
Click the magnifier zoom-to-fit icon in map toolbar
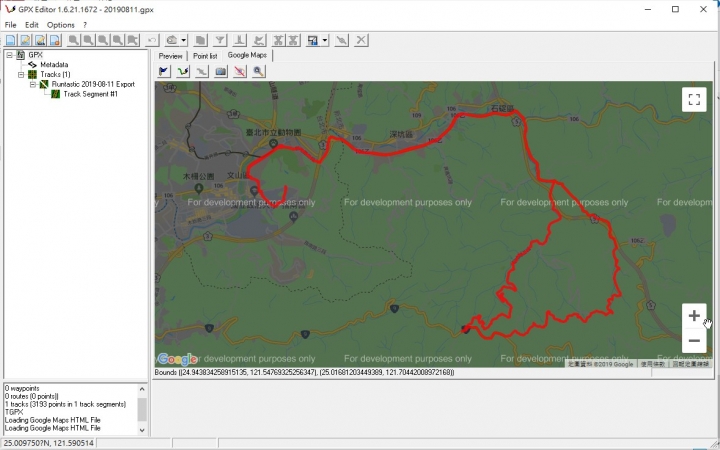click(x=259, y=72)
